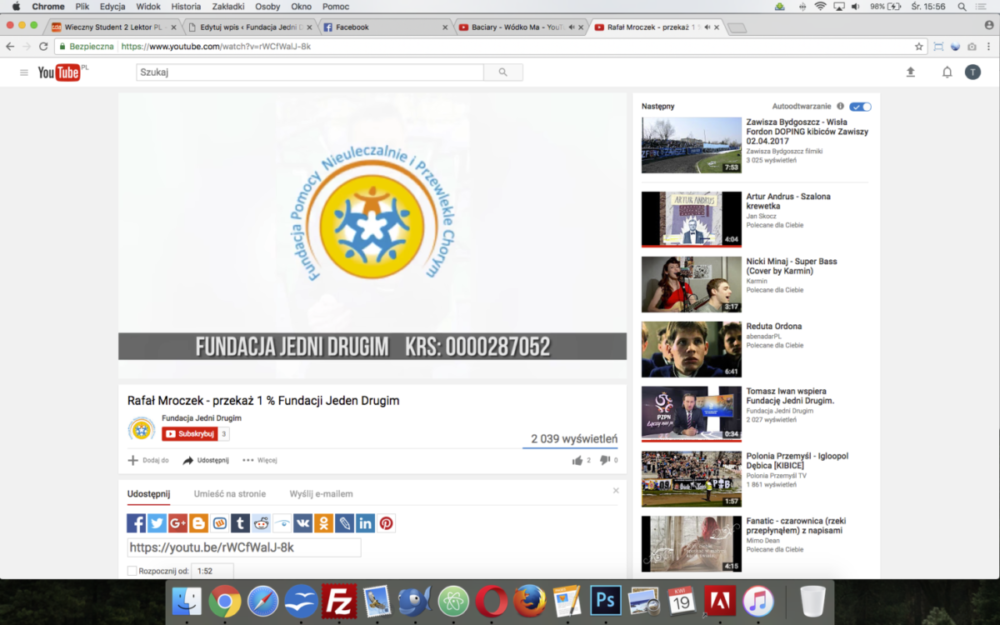Viewport: 1000px width, 625px height.
Task: Check the Rozpocznij od checkbox
Action: (132, 571)
